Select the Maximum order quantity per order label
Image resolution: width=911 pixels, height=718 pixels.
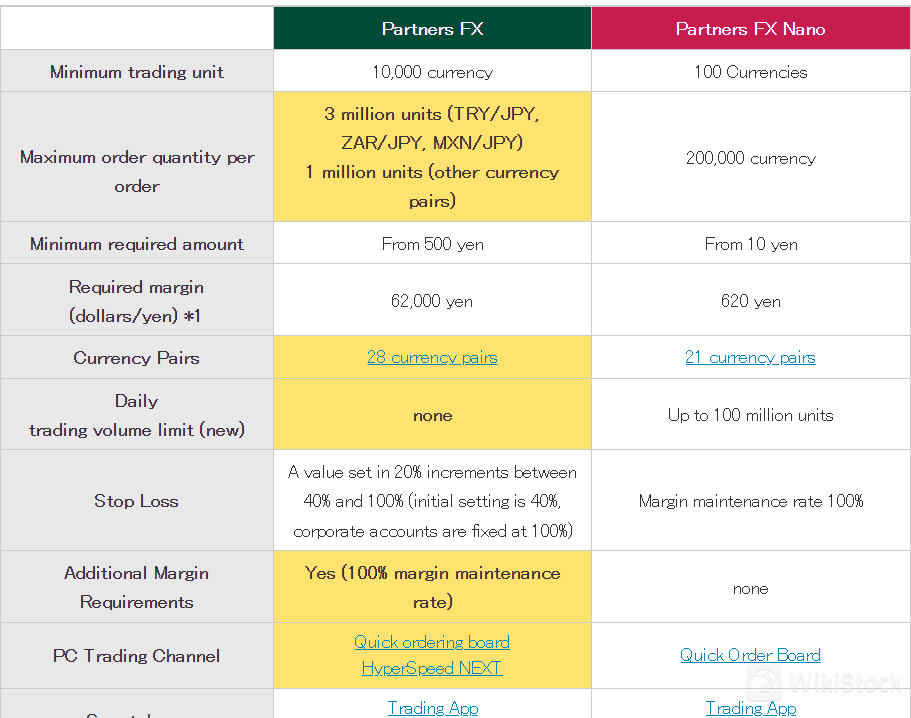click(137, 157)
